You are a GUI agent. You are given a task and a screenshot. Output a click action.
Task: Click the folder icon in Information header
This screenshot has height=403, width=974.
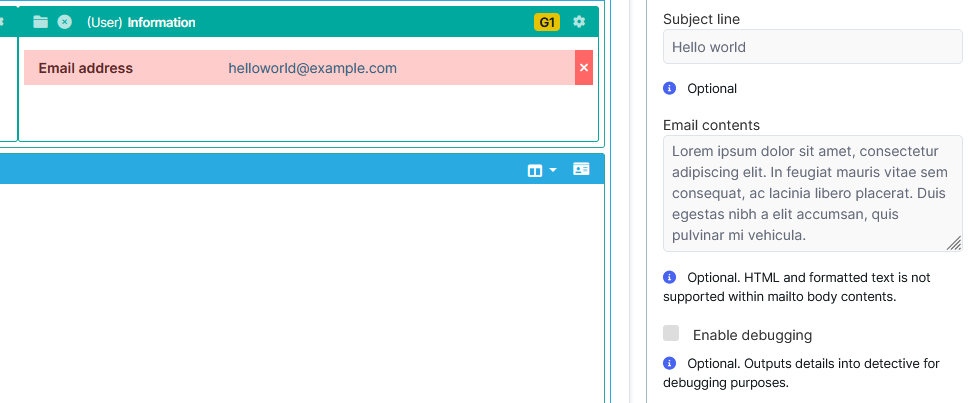40,22
